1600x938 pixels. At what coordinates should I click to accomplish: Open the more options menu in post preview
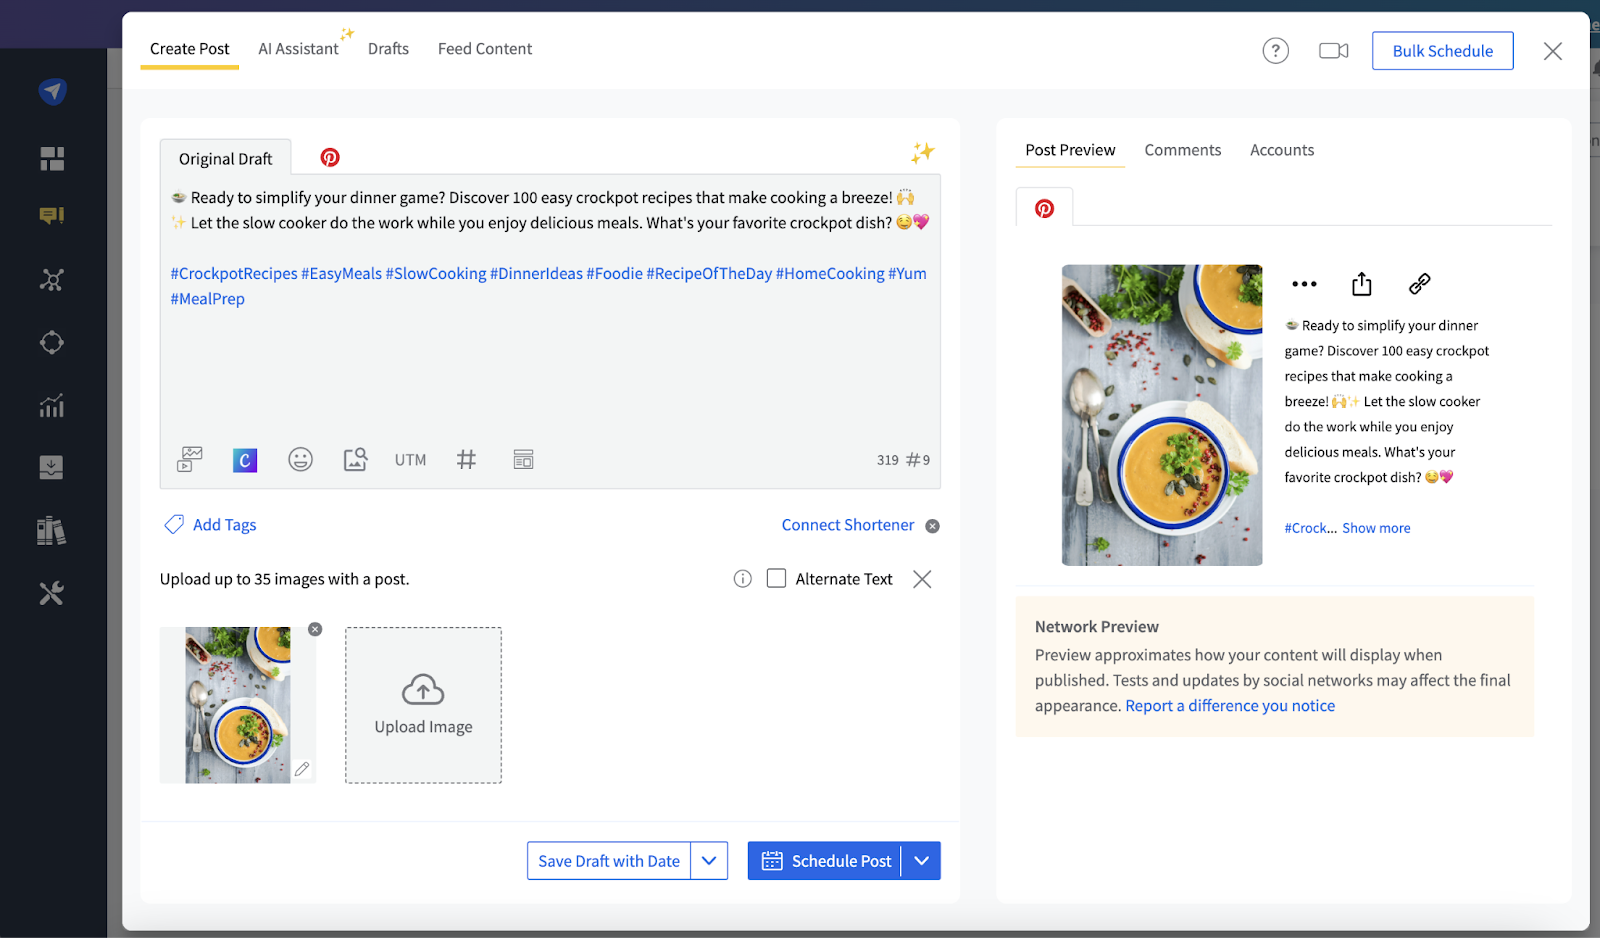1303,284
